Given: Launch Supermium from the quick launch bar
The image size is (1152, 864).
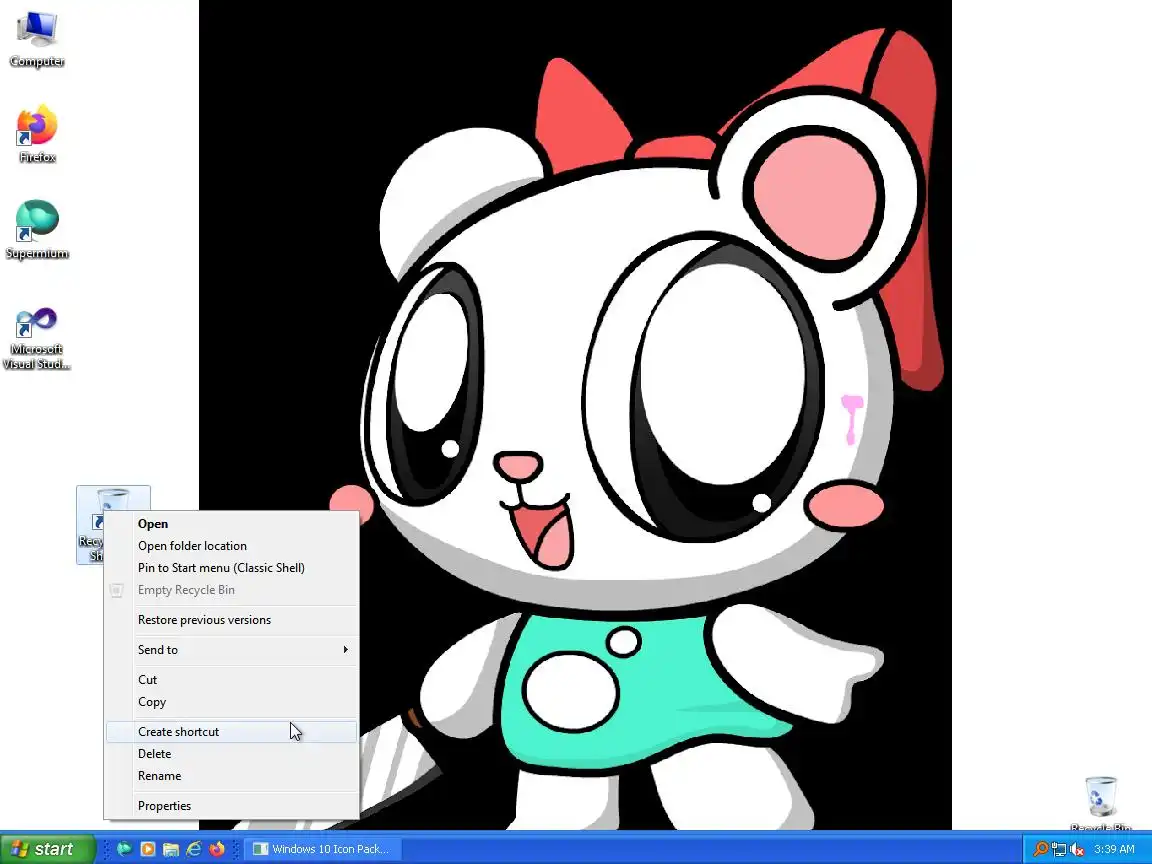Looking at the screenshot, I should pyautogui.click(x=124, y=849).
